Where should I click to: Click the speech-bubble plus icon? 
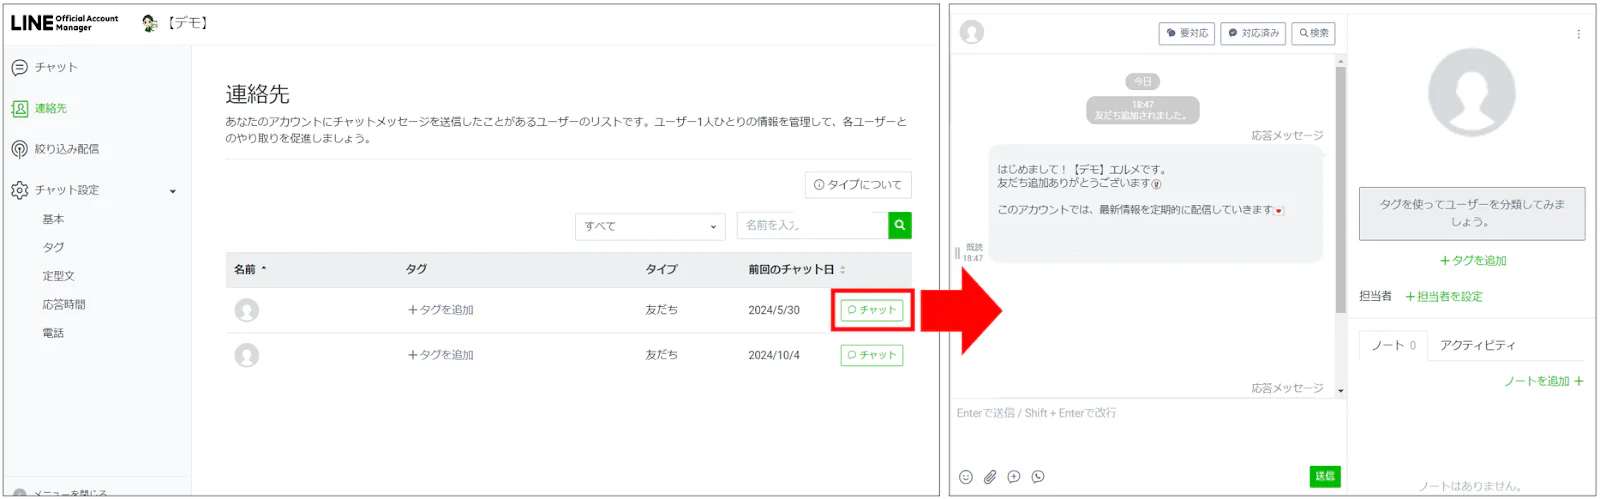pos(1014,477)
